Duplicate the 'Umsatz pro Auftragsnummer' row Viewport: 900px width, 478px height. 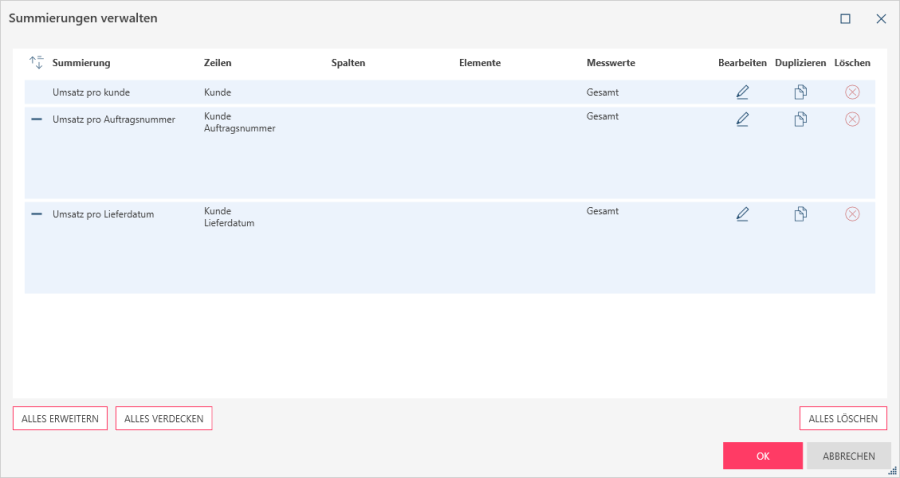(800, 119)
